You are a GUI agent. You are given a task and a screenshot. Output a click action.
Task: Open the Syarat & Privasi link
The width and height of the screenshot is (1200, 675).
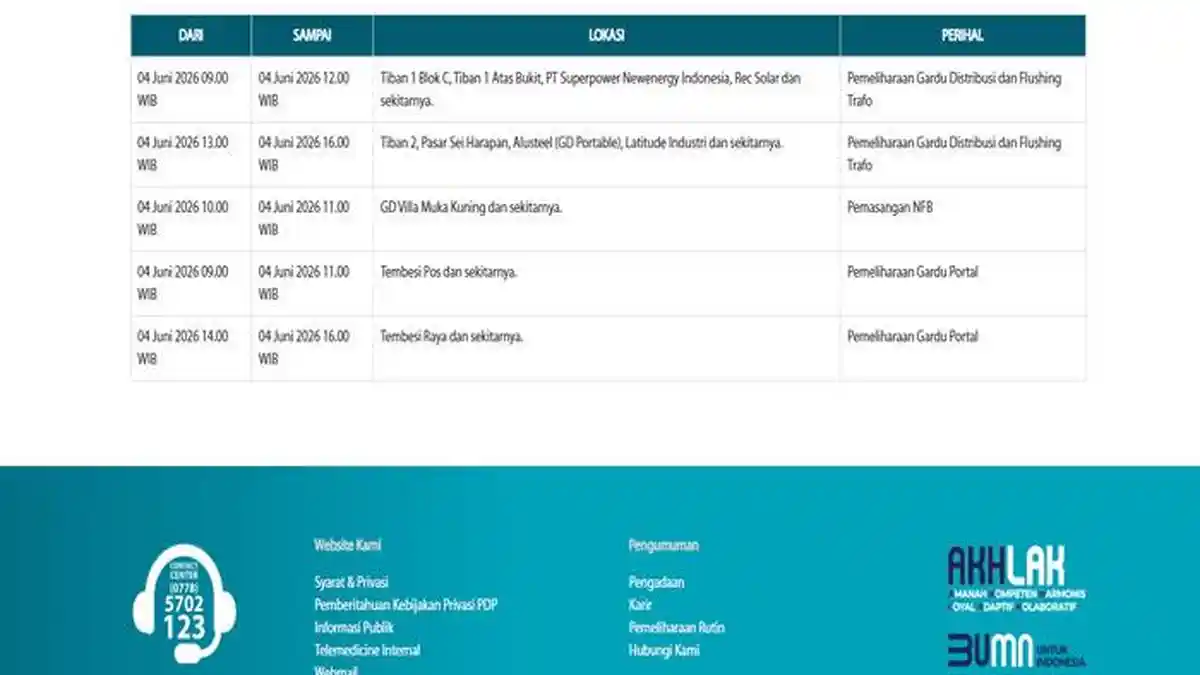click(351, 582)
